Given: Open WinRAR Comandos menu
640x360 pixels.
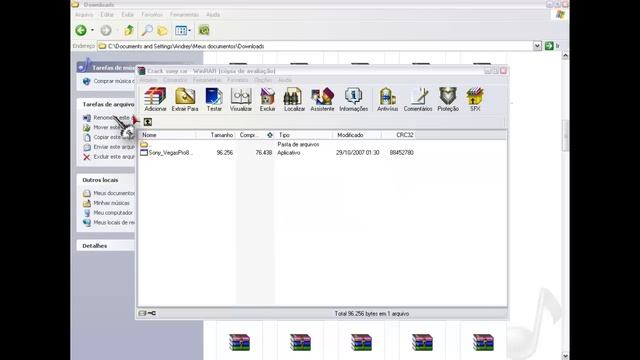Looking at the screenshot, I should 176,80.
